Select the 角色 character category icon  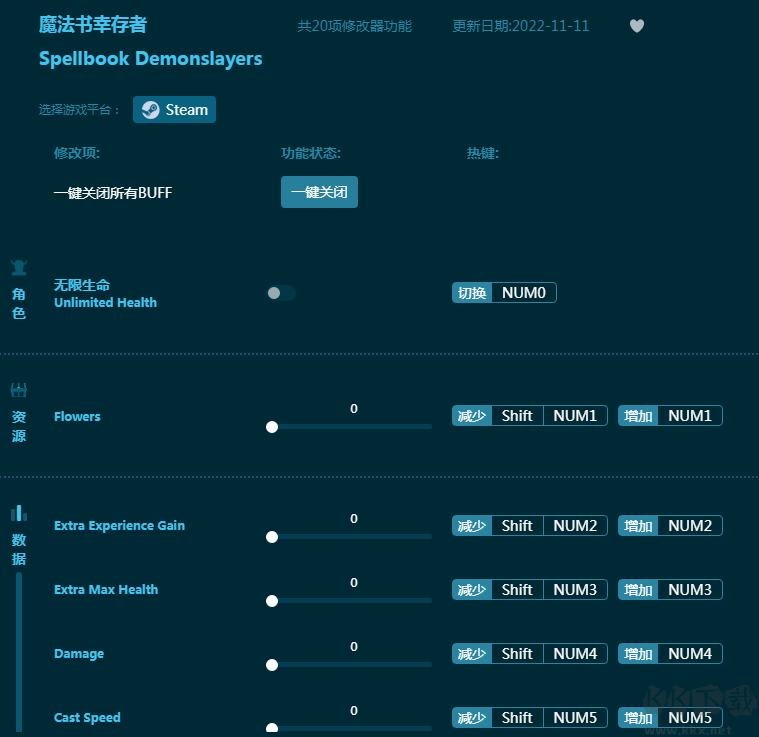point(19,268)
